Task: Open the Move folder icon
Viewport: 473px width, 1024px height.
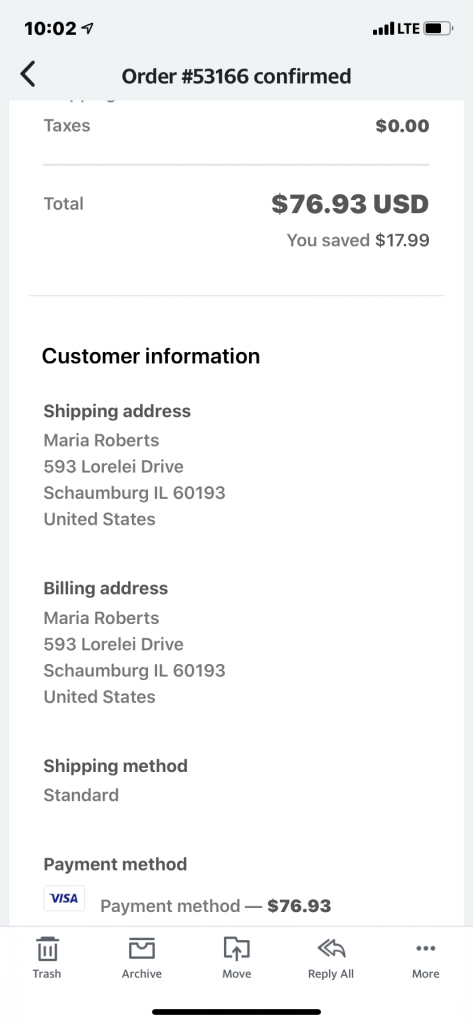Action: coord(236,949)
